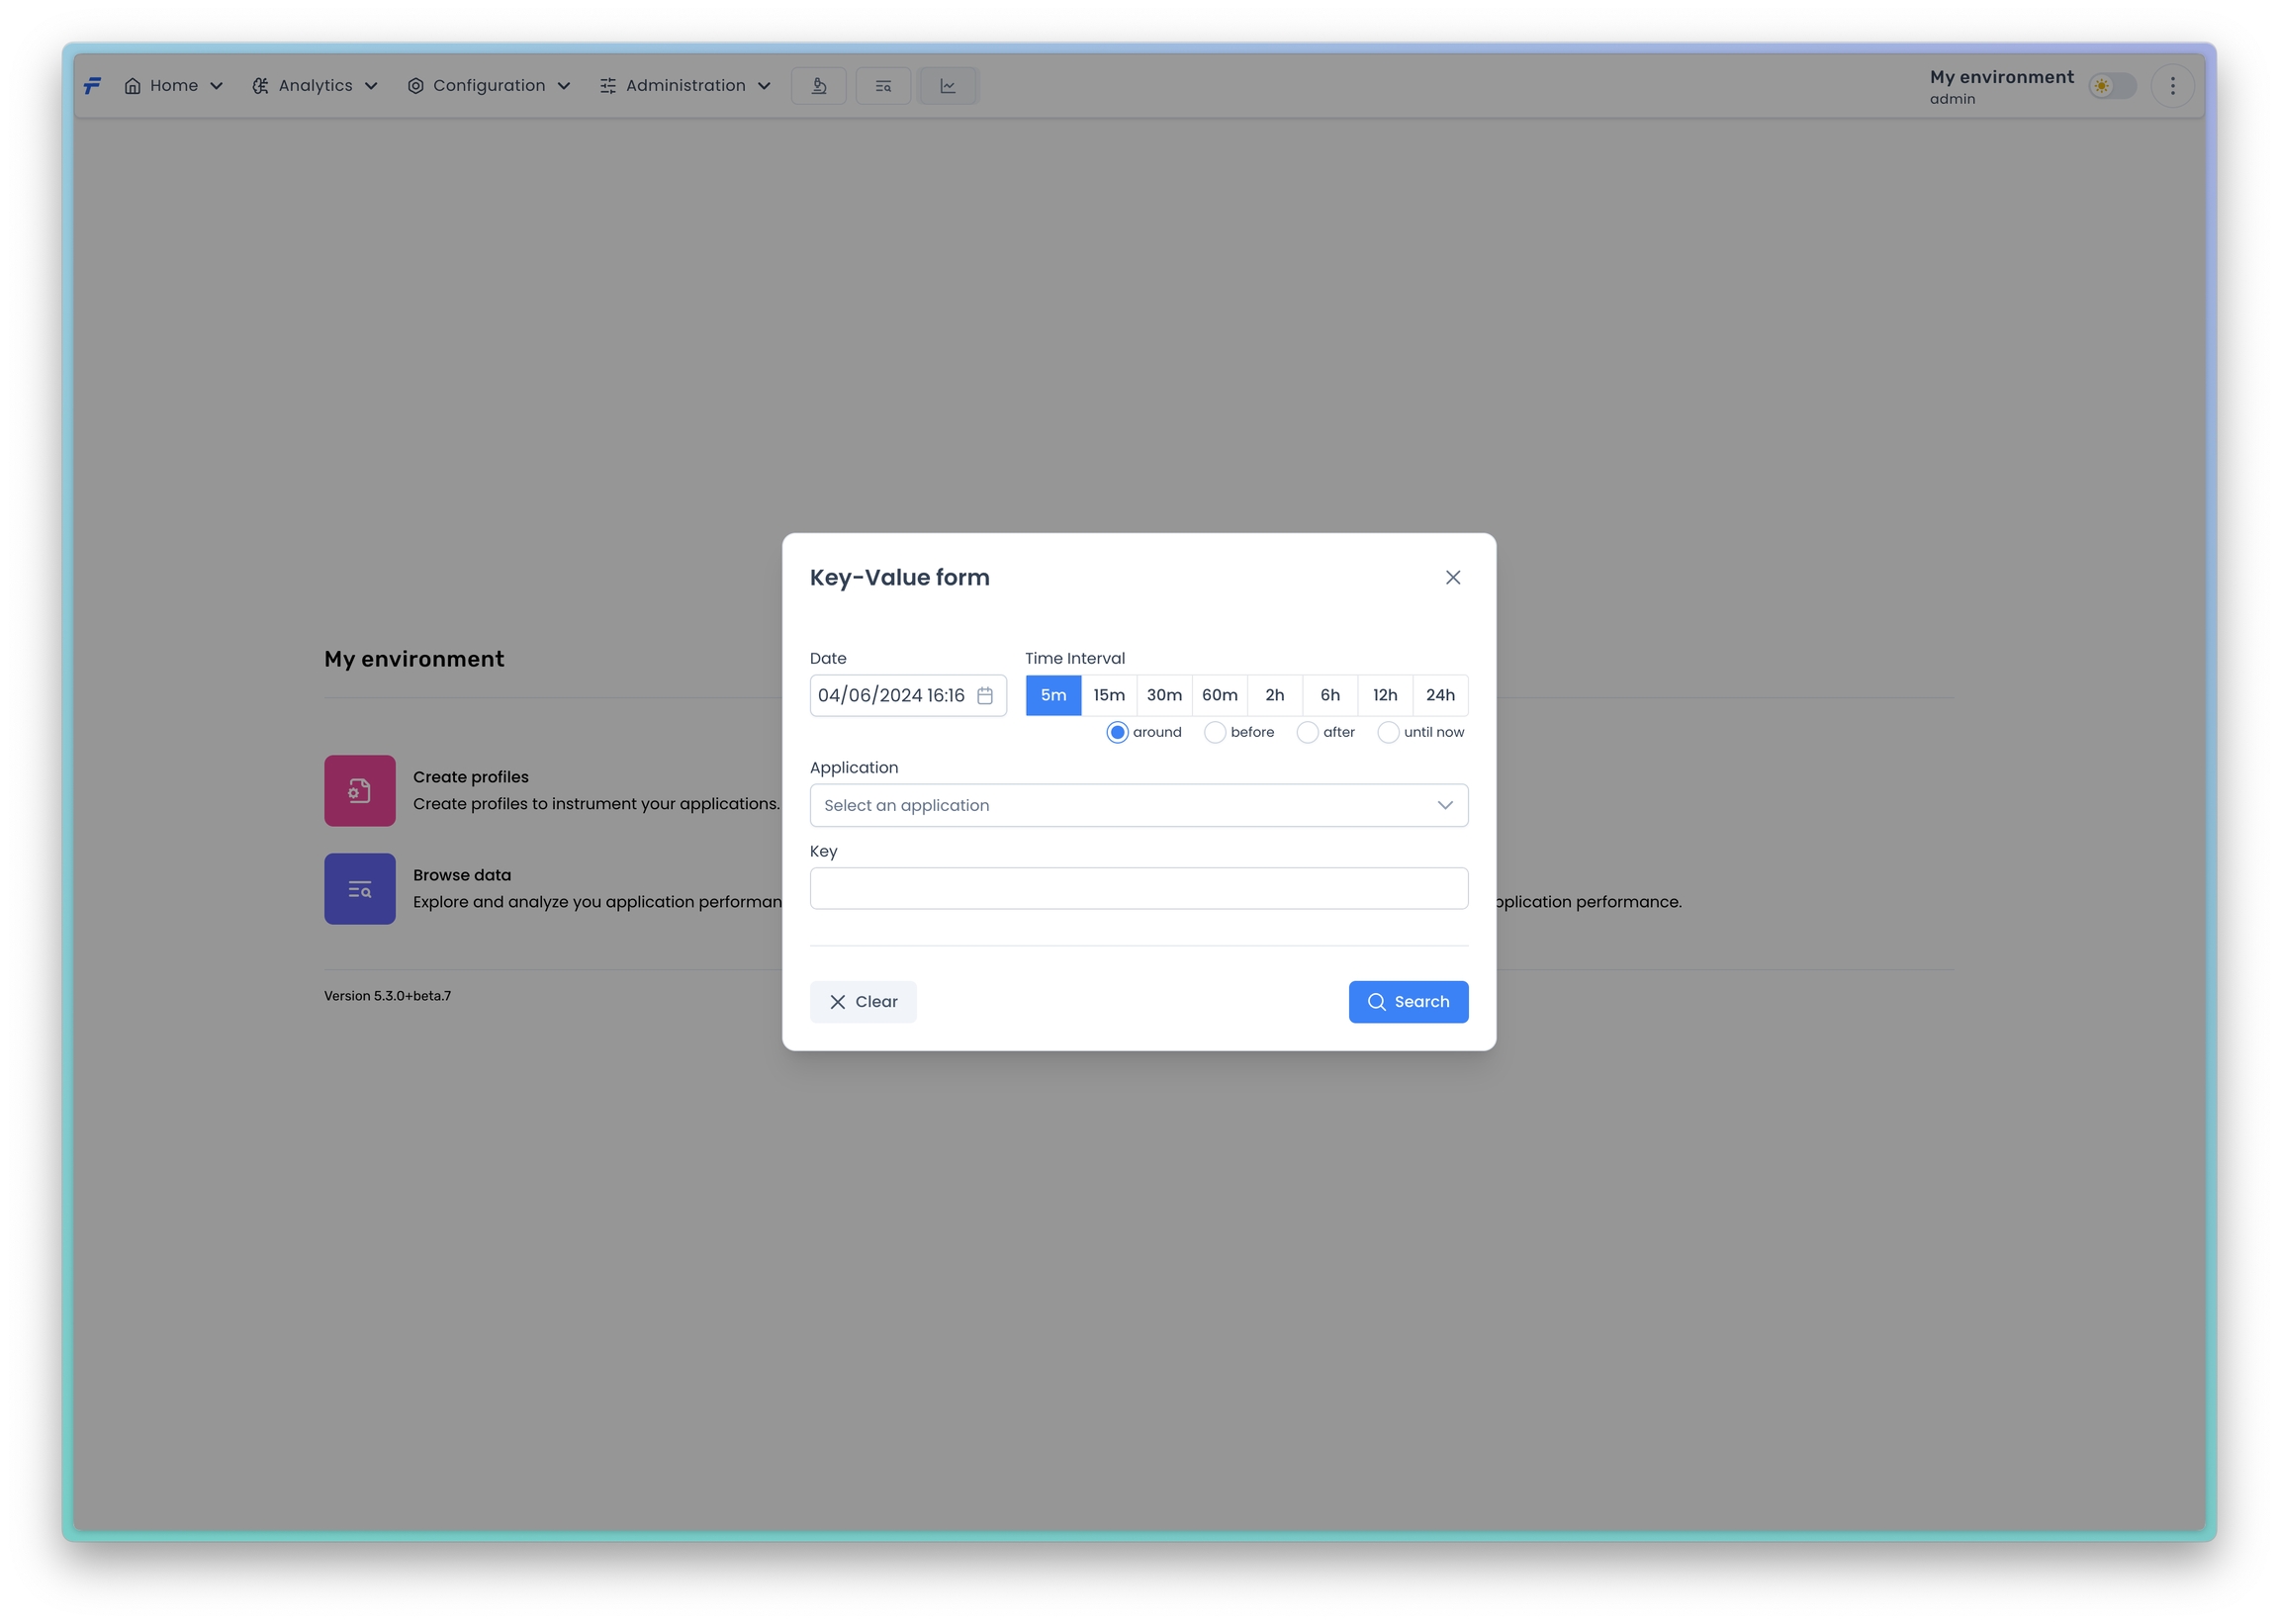
Task: Select the 'before' radio option
Action: pyautogui.click(x=1215, y=733)
